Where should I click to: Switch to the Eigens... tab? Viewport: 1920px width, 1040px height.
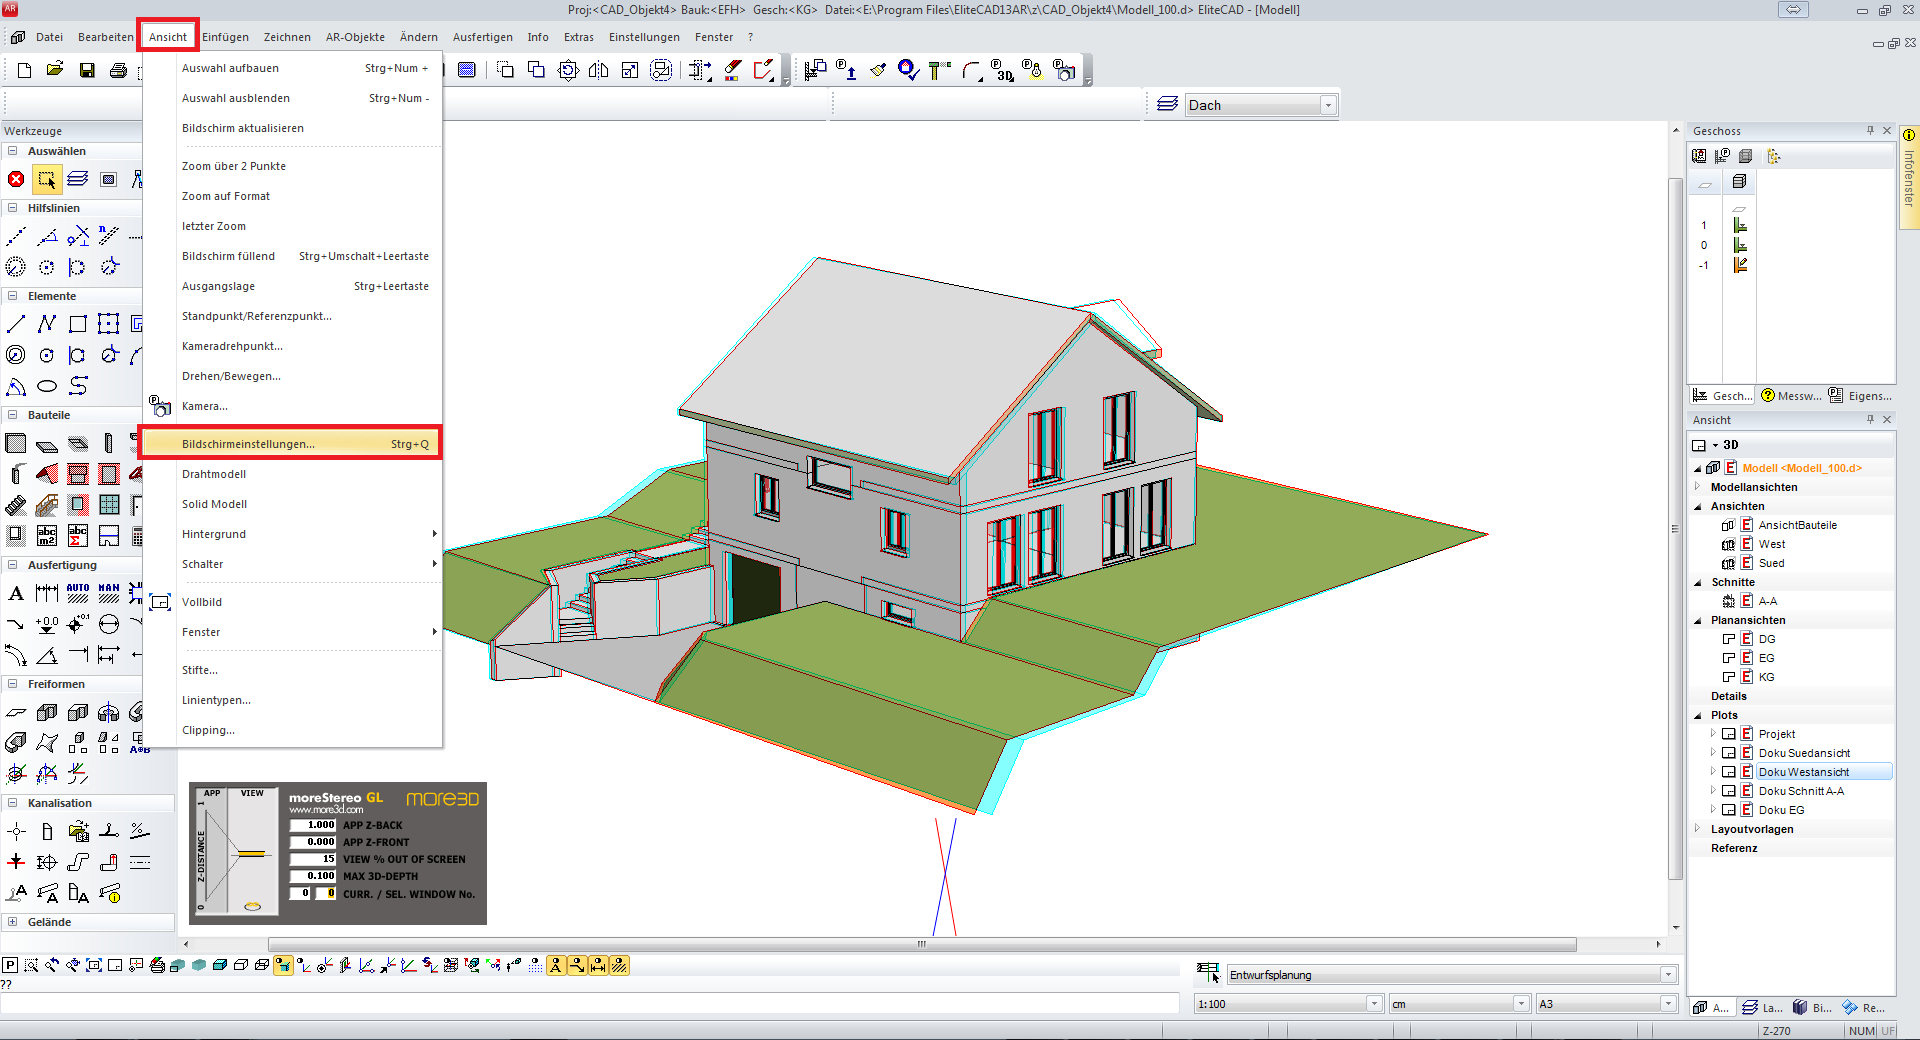[x=1860, y=396]
